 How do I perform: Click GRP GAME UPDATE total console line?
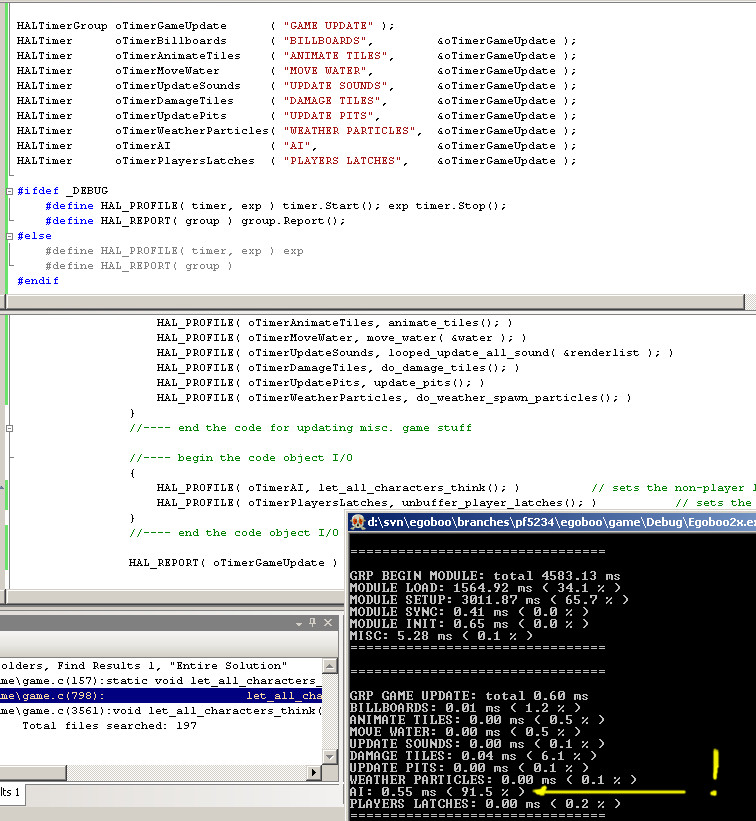pos(469,696)
